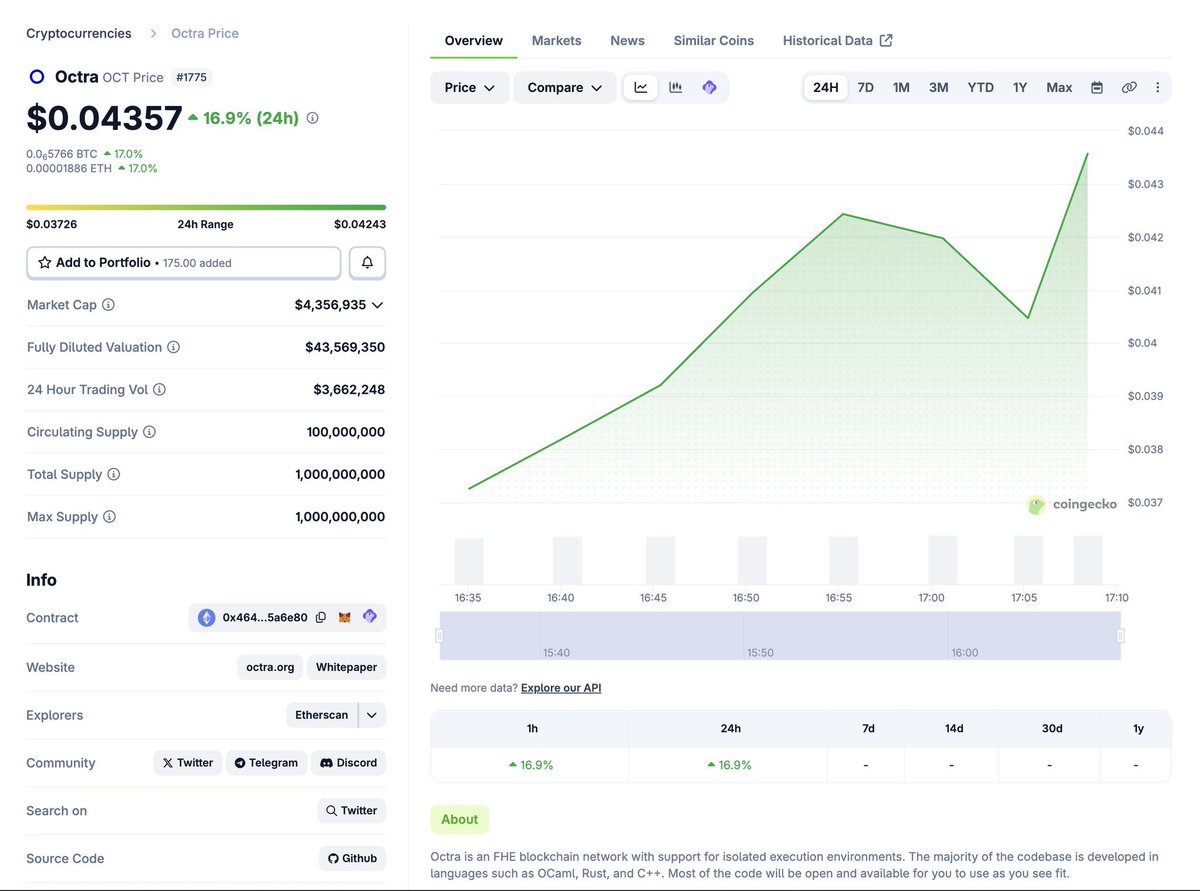
Task: Click the About section label
Action: click(460, 819)
